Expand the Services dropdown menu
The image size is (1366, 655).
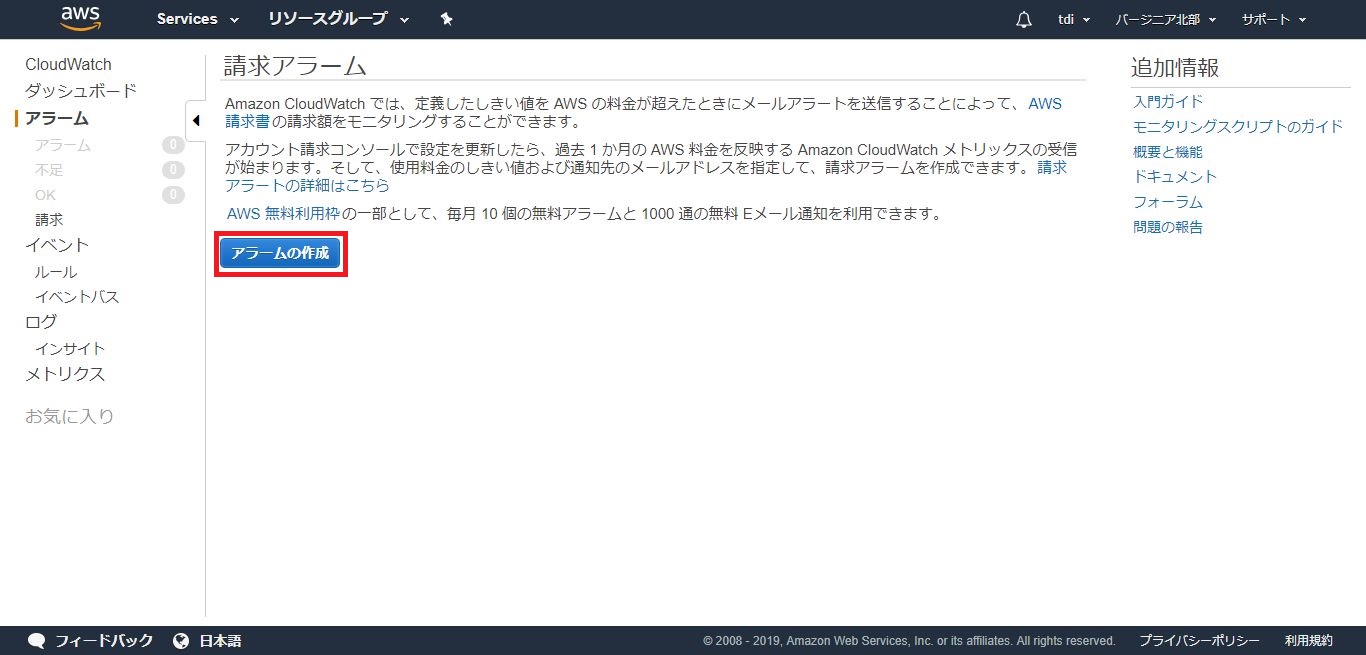(x=197, y=19)
